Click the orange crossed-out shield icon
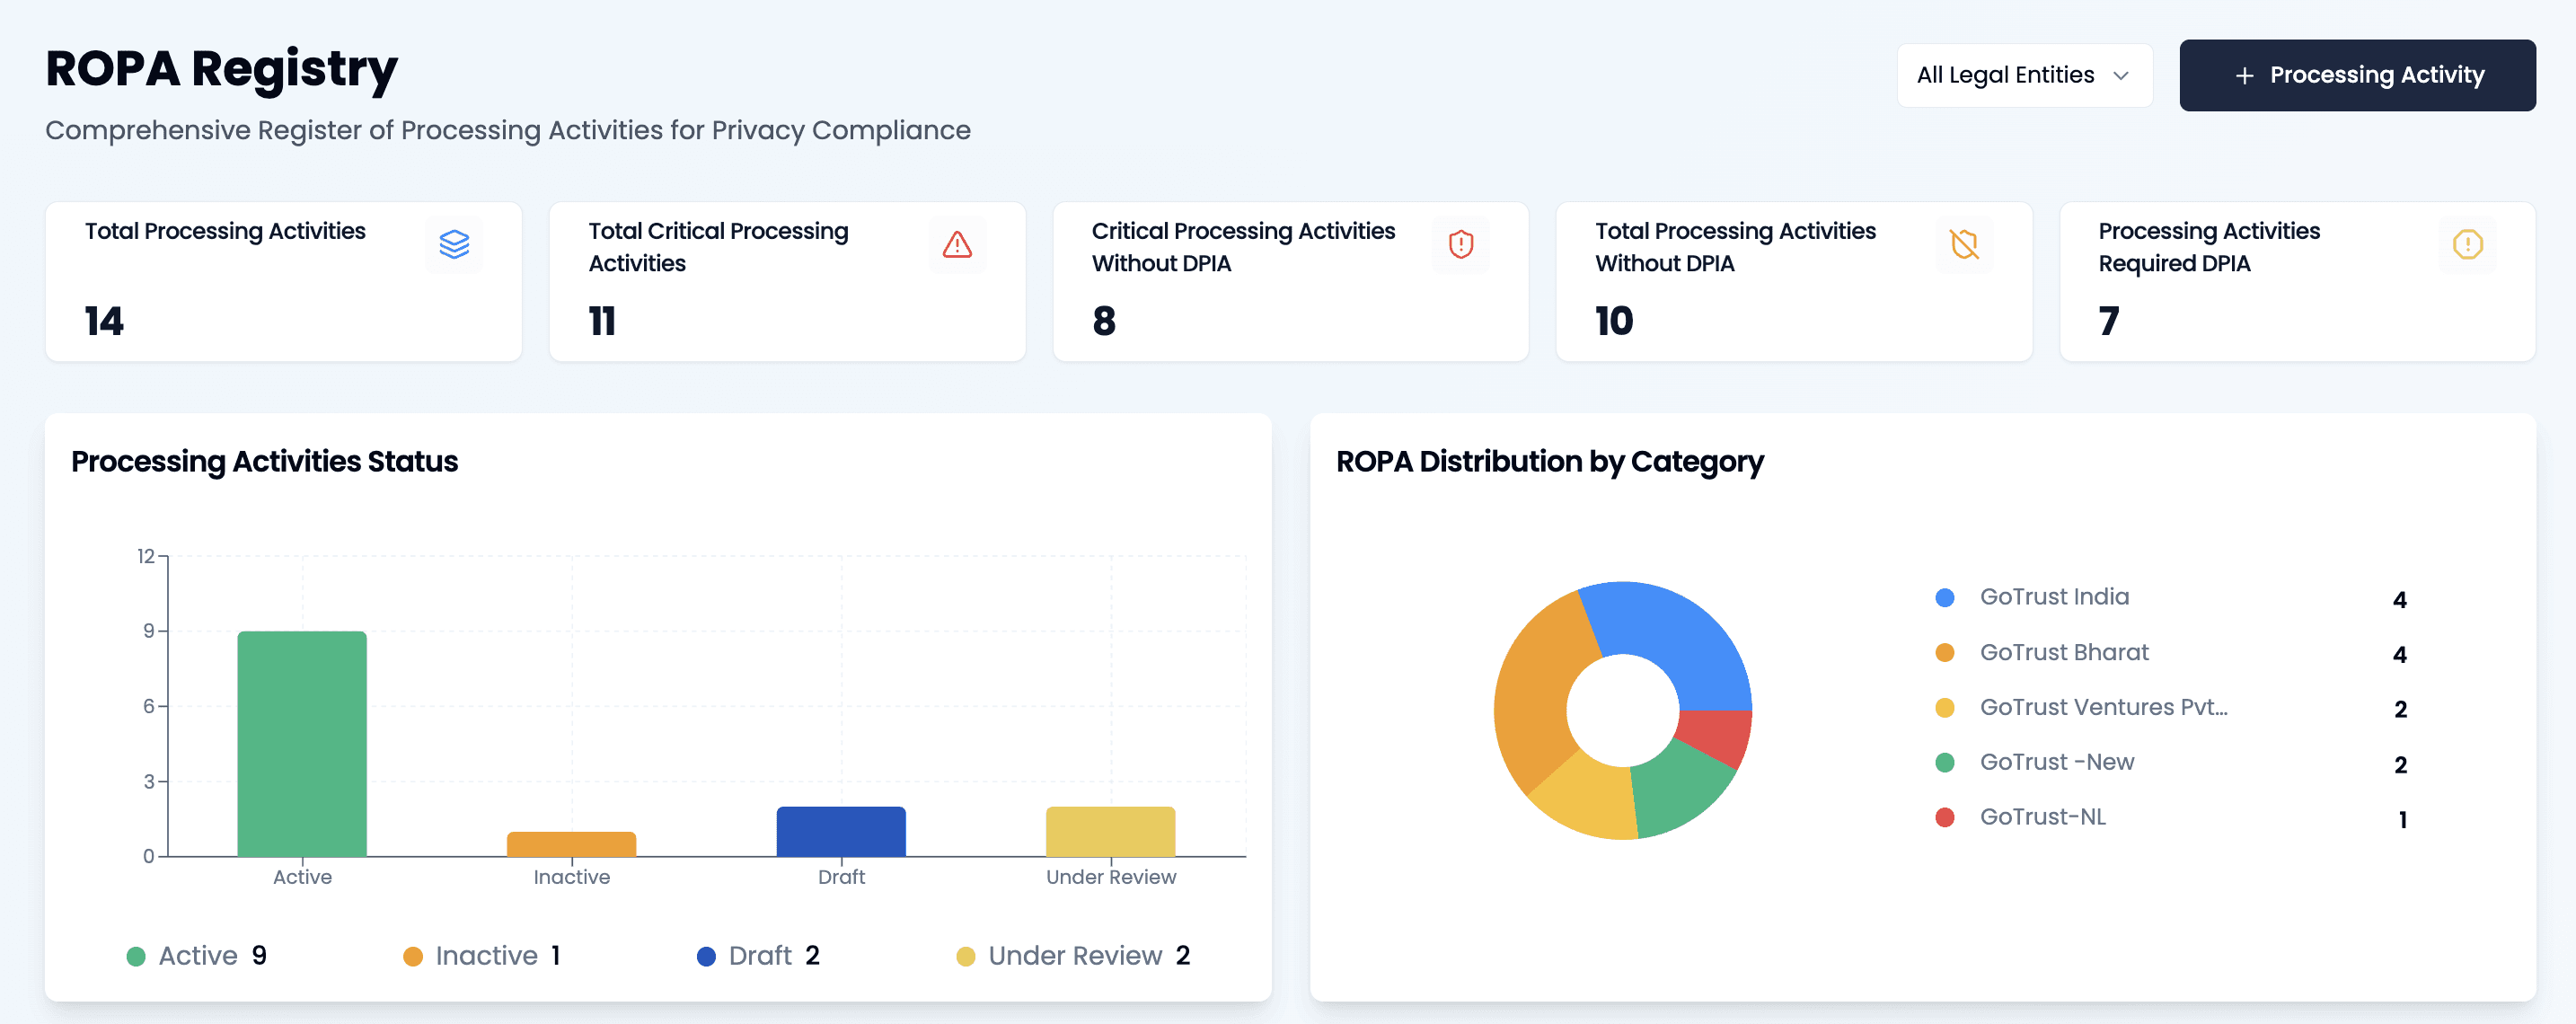The image size is (2576, 1024). pos(1964,244)
